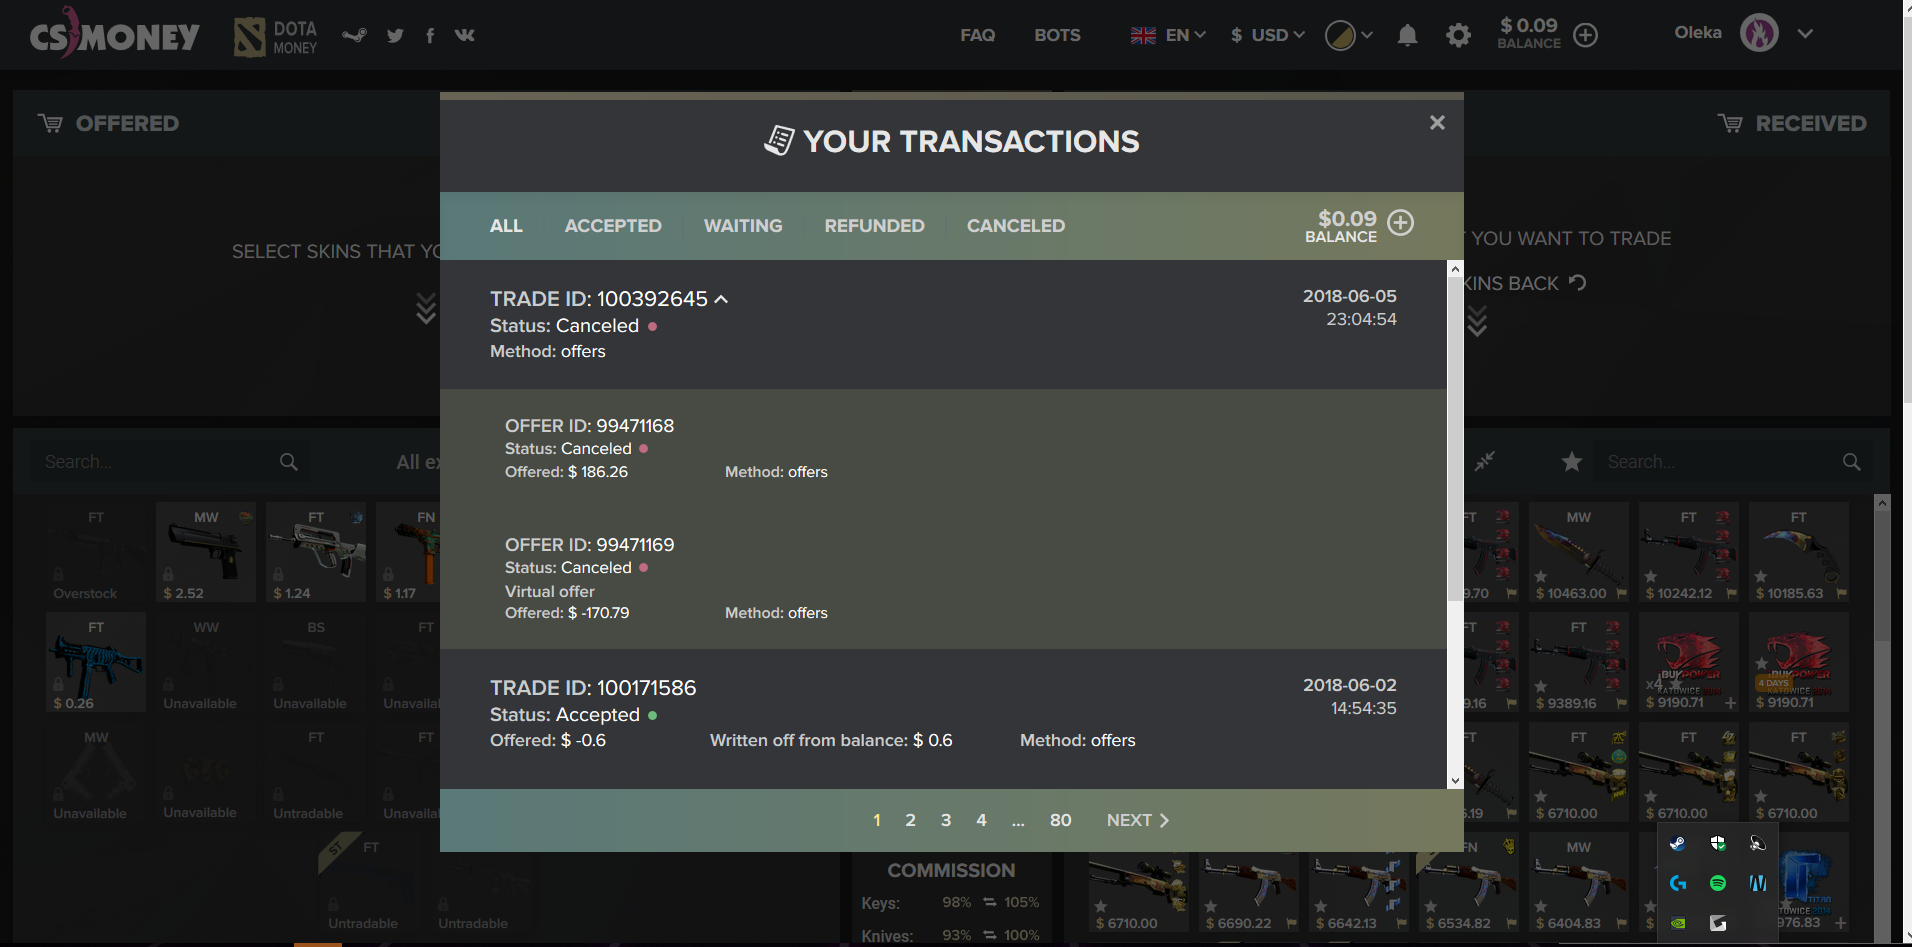Click the speaker audio device tray icon

coord(1758,843)
